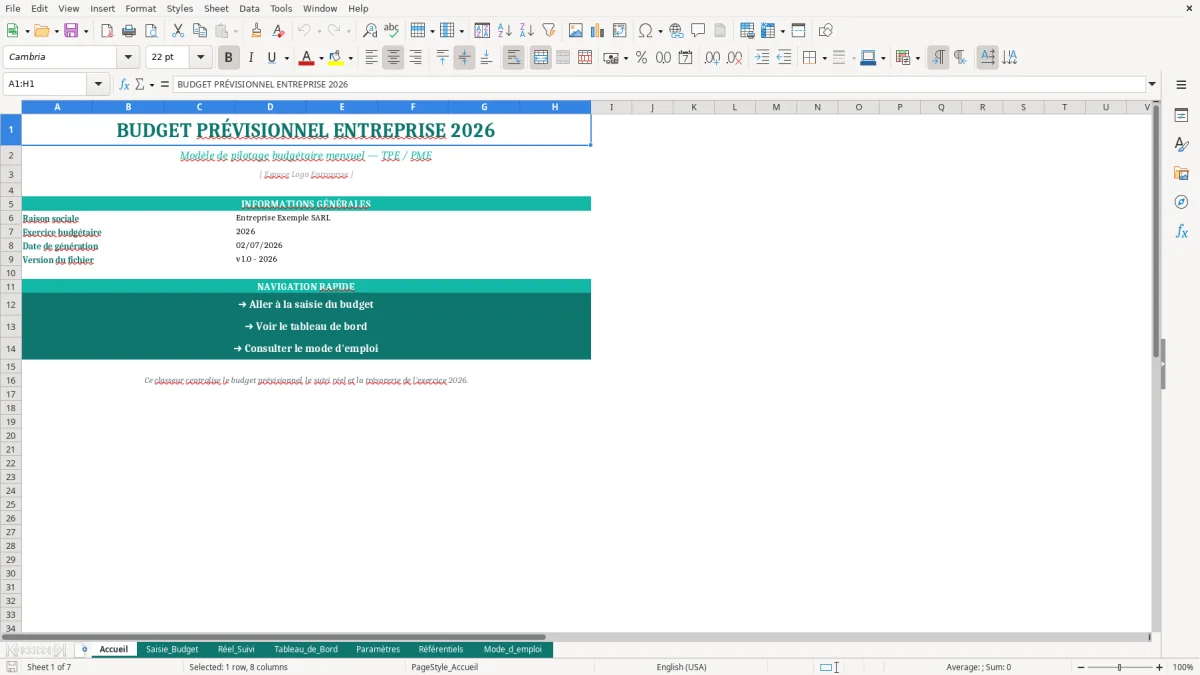Open the font color dropdown arrow

pyautogui.click(x=321, y=58)
